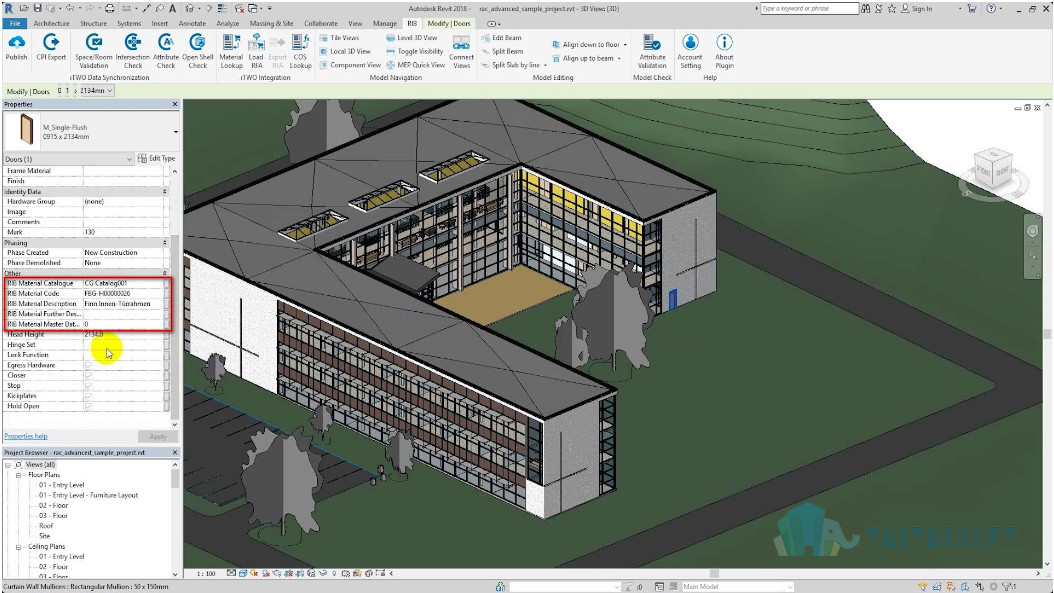Click the Load RFA icon
1054x593 pixels.
pos(256,43)
